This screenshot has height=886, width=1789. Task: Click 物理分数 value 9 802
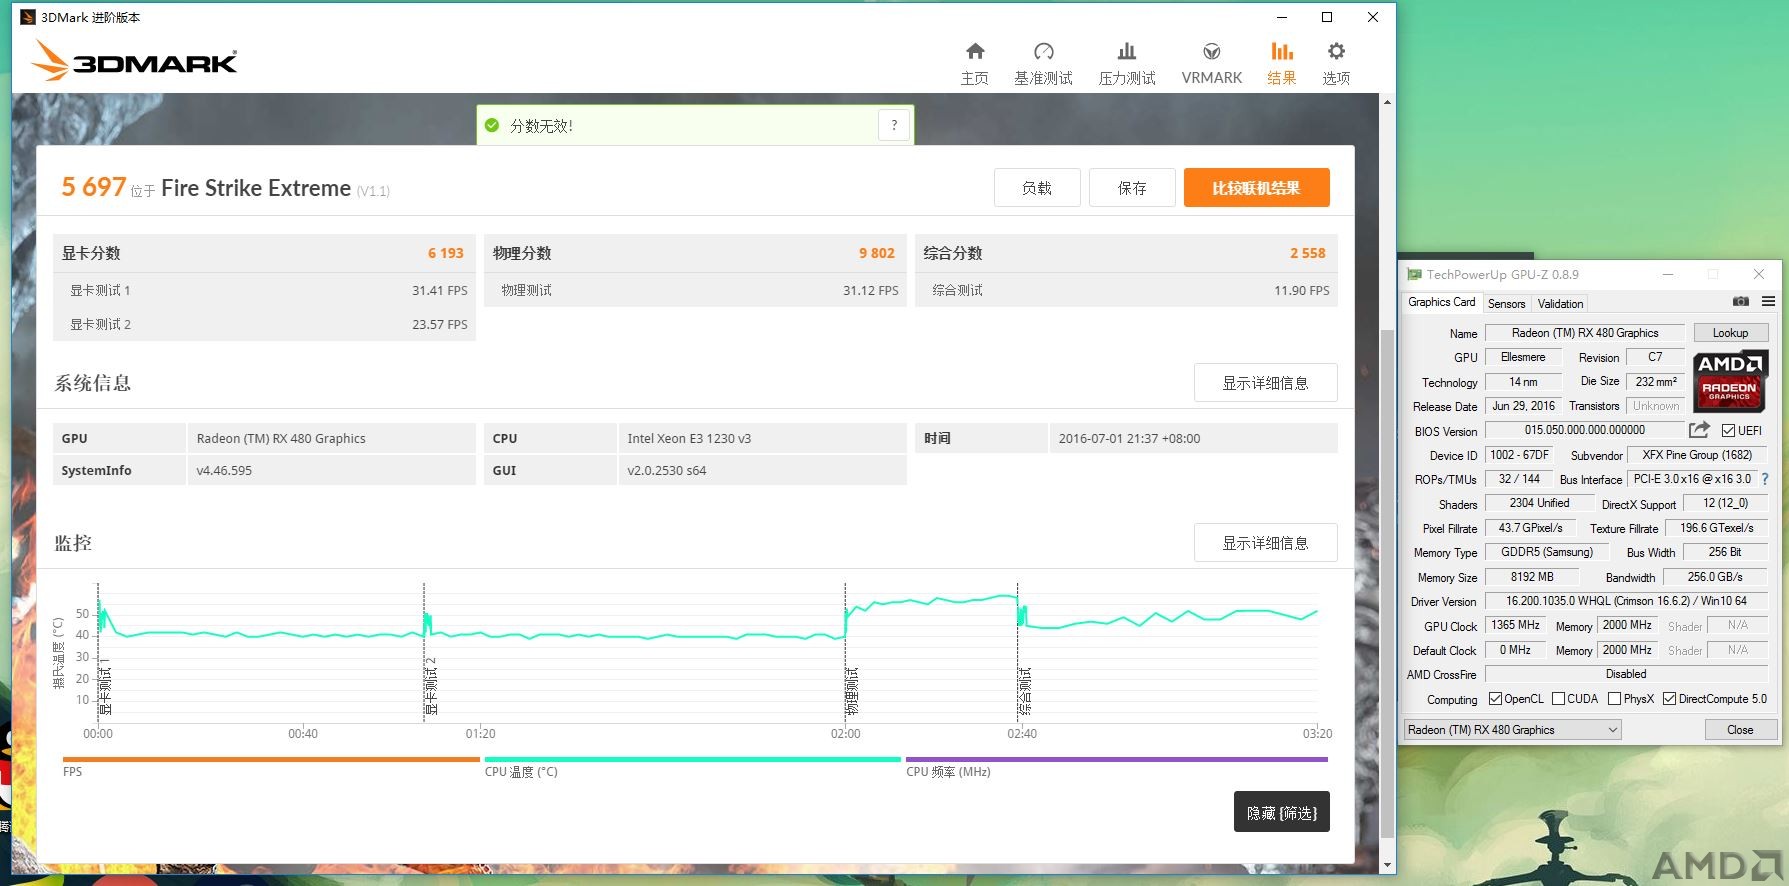tap(877, 253)
